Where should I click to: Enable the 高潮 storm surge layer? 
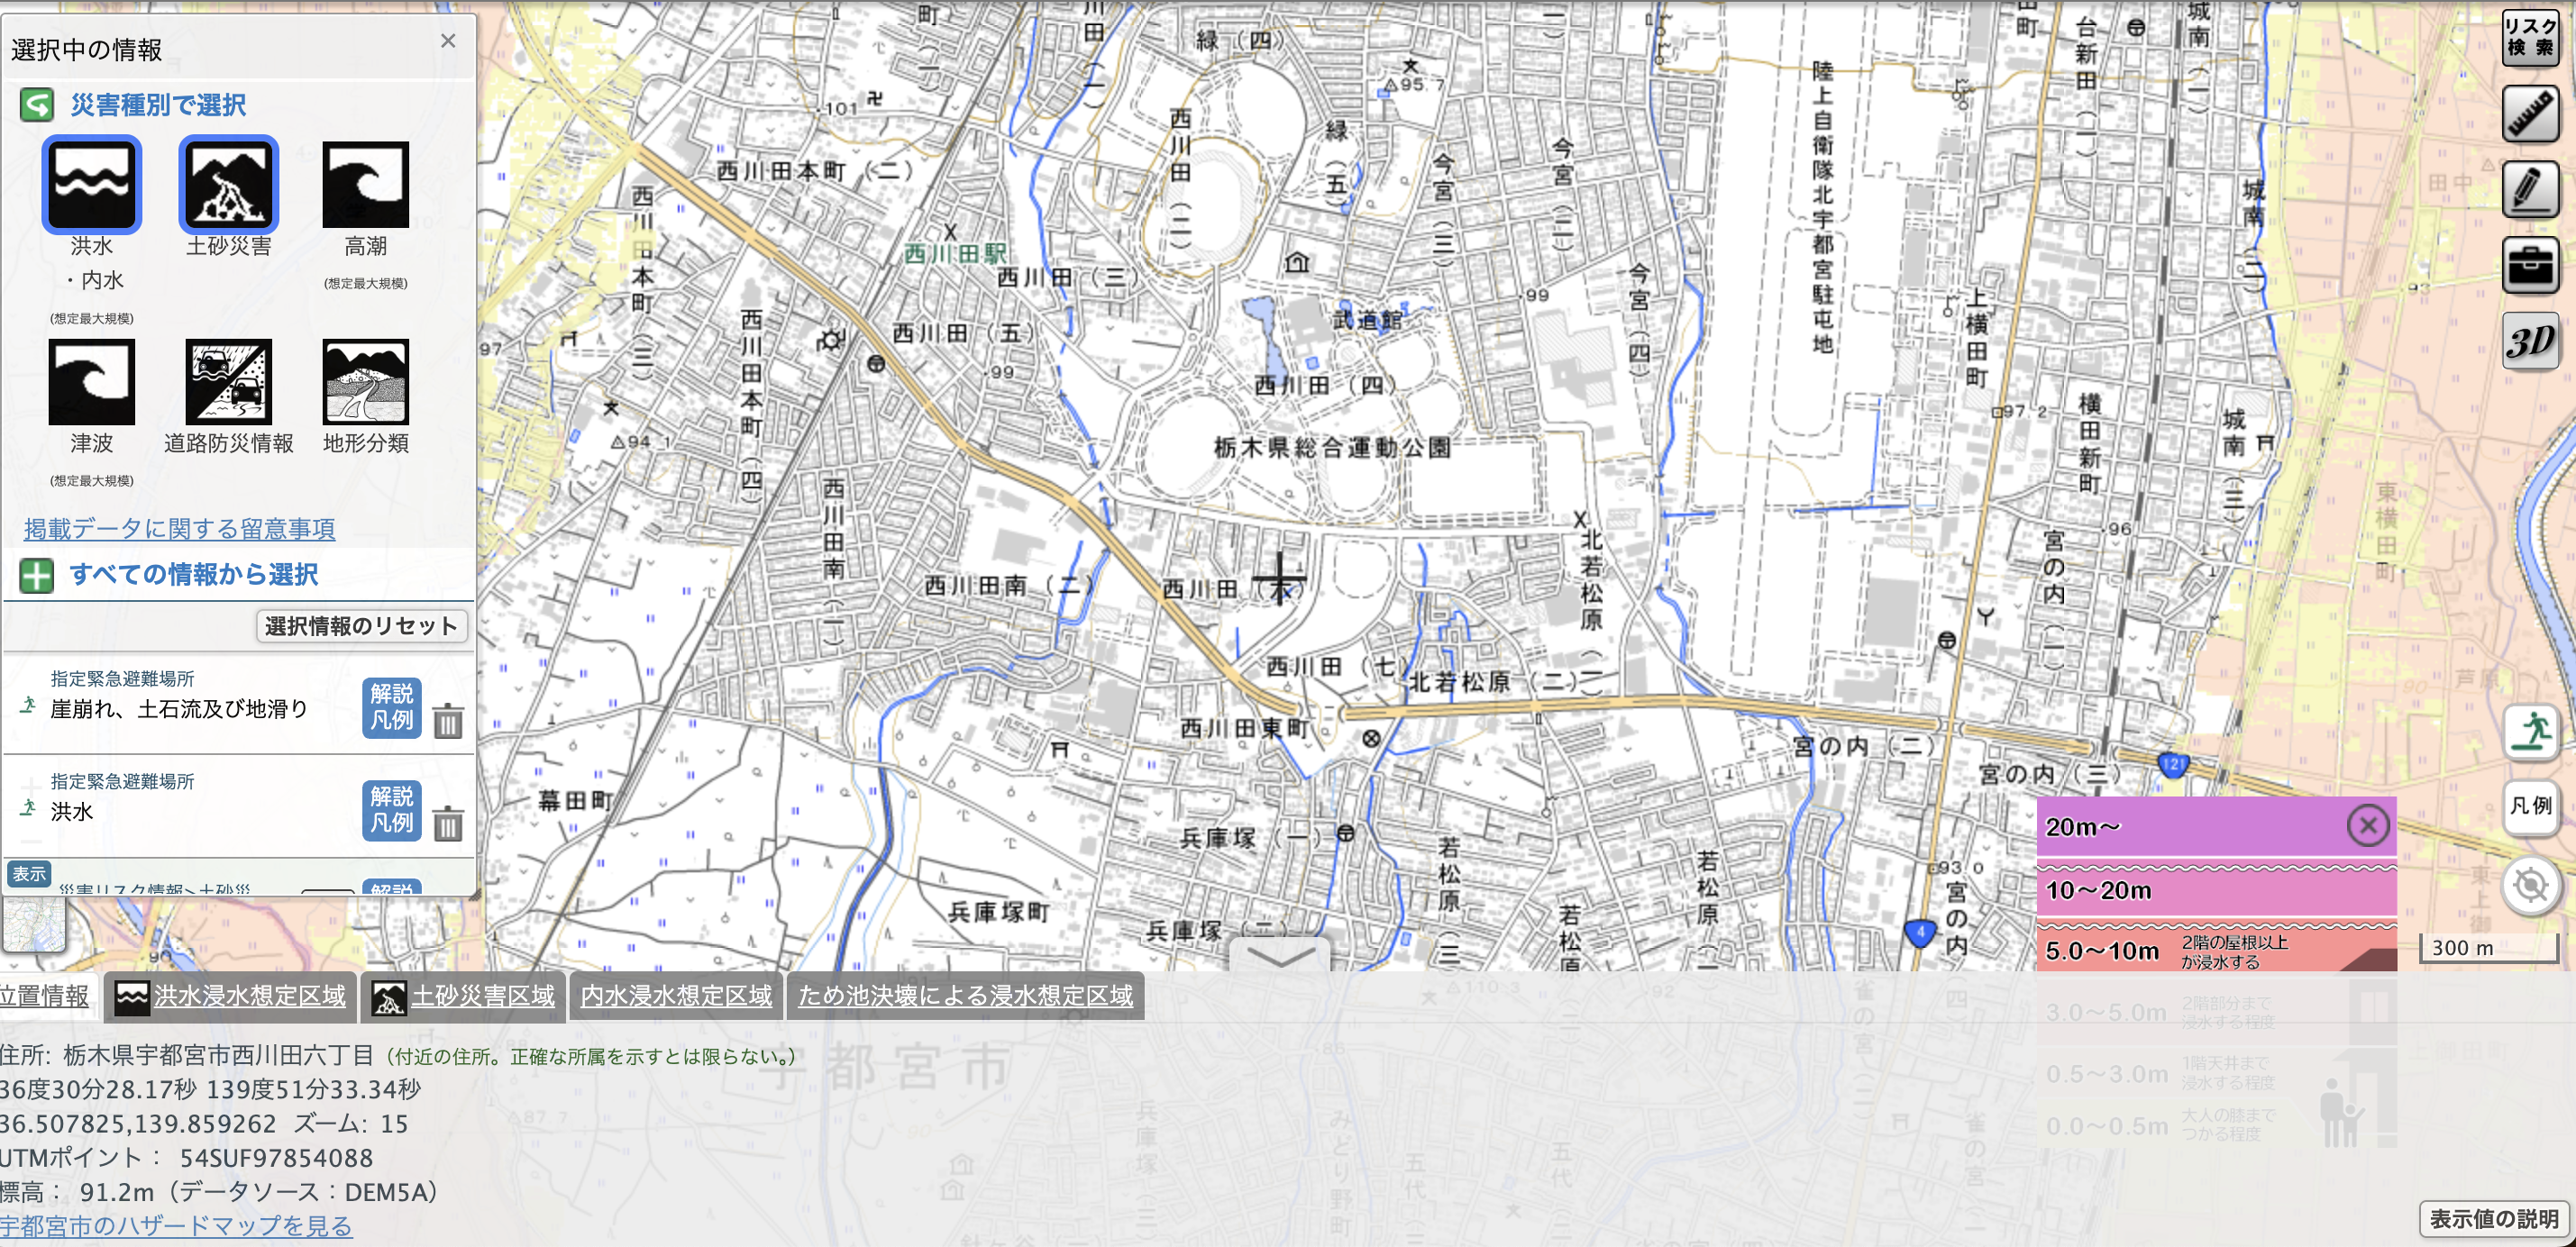(x=365, y=185)
